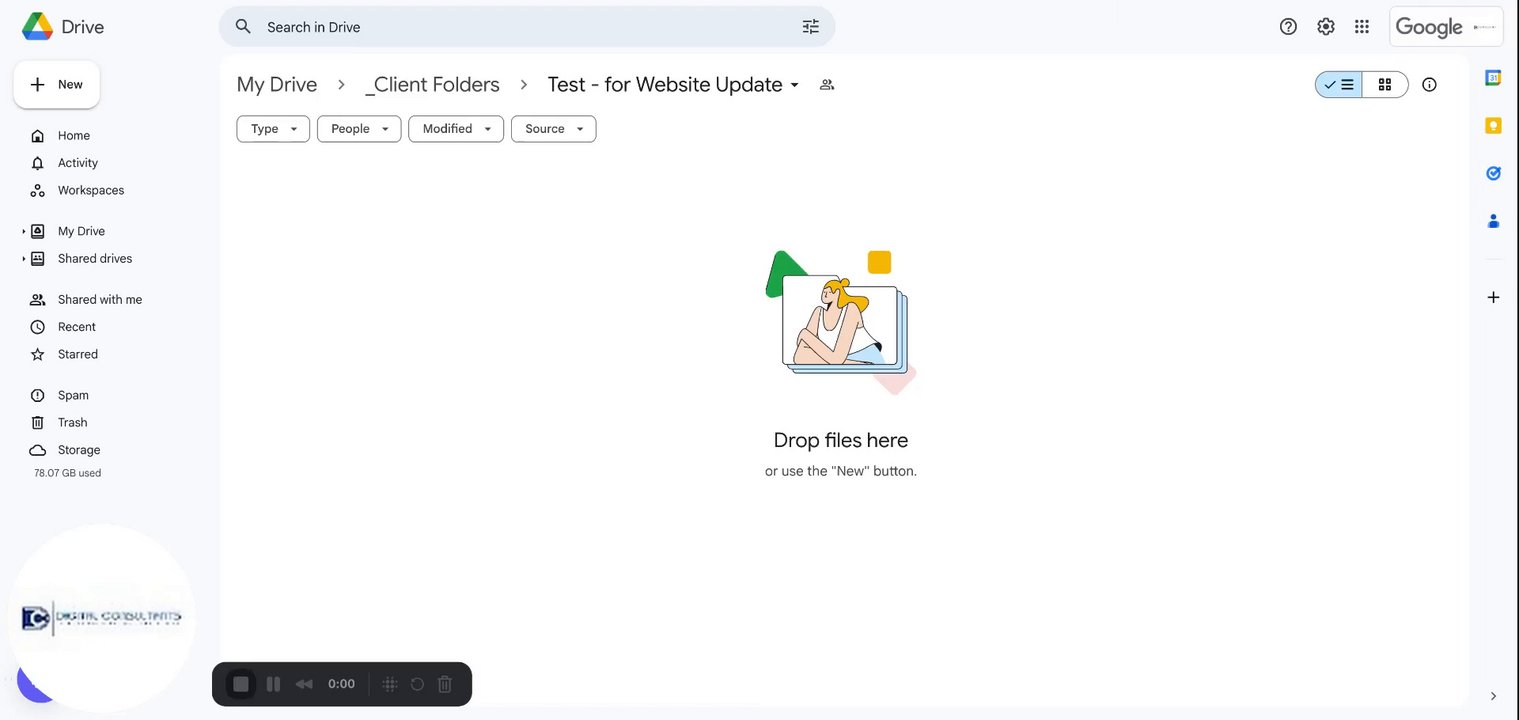Image resolution: width=1519 pixels, height=720 pixels.
Task: Switch to grid layout view
Action: pyautogui.click(x=1385, y=85)
